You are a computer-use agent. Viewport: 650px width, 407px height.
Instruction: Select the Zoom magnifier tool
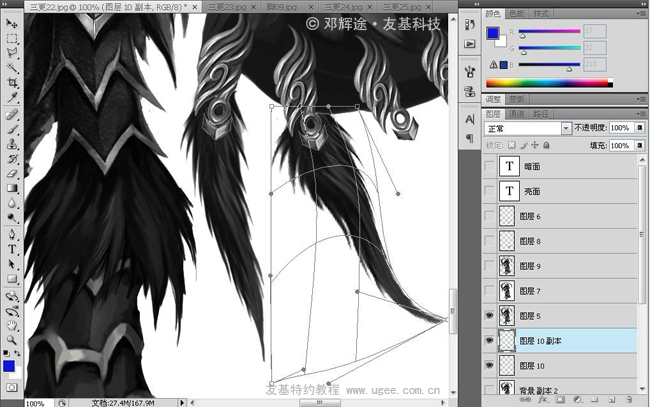12,340
